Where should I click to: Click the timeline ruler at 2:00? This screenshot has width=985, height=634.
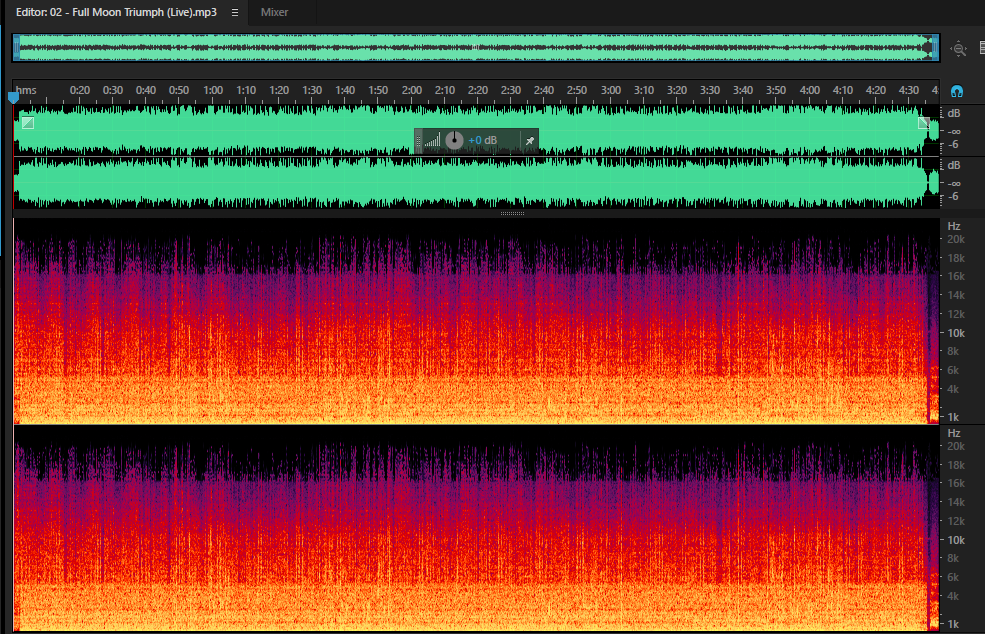[411, 90]
